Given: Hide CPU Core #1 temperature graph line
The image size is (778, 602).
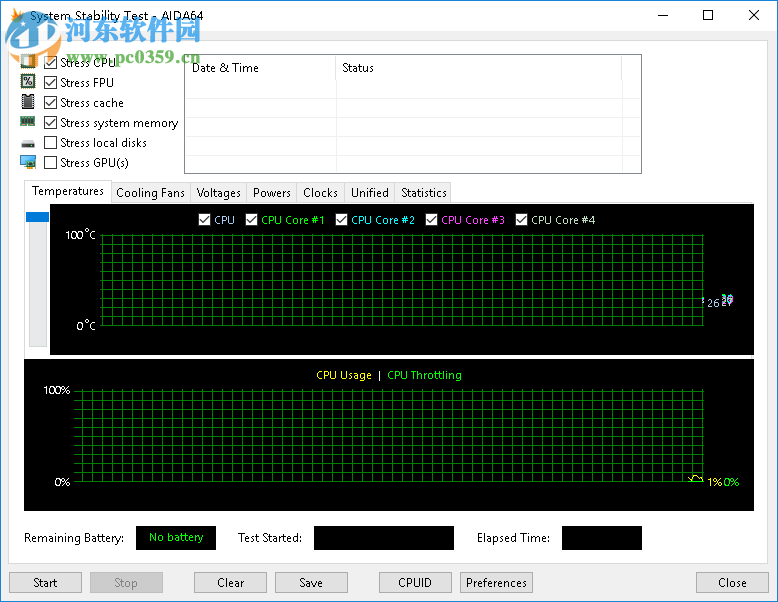Looking at the screenshot, I should (x=252, y=220).
